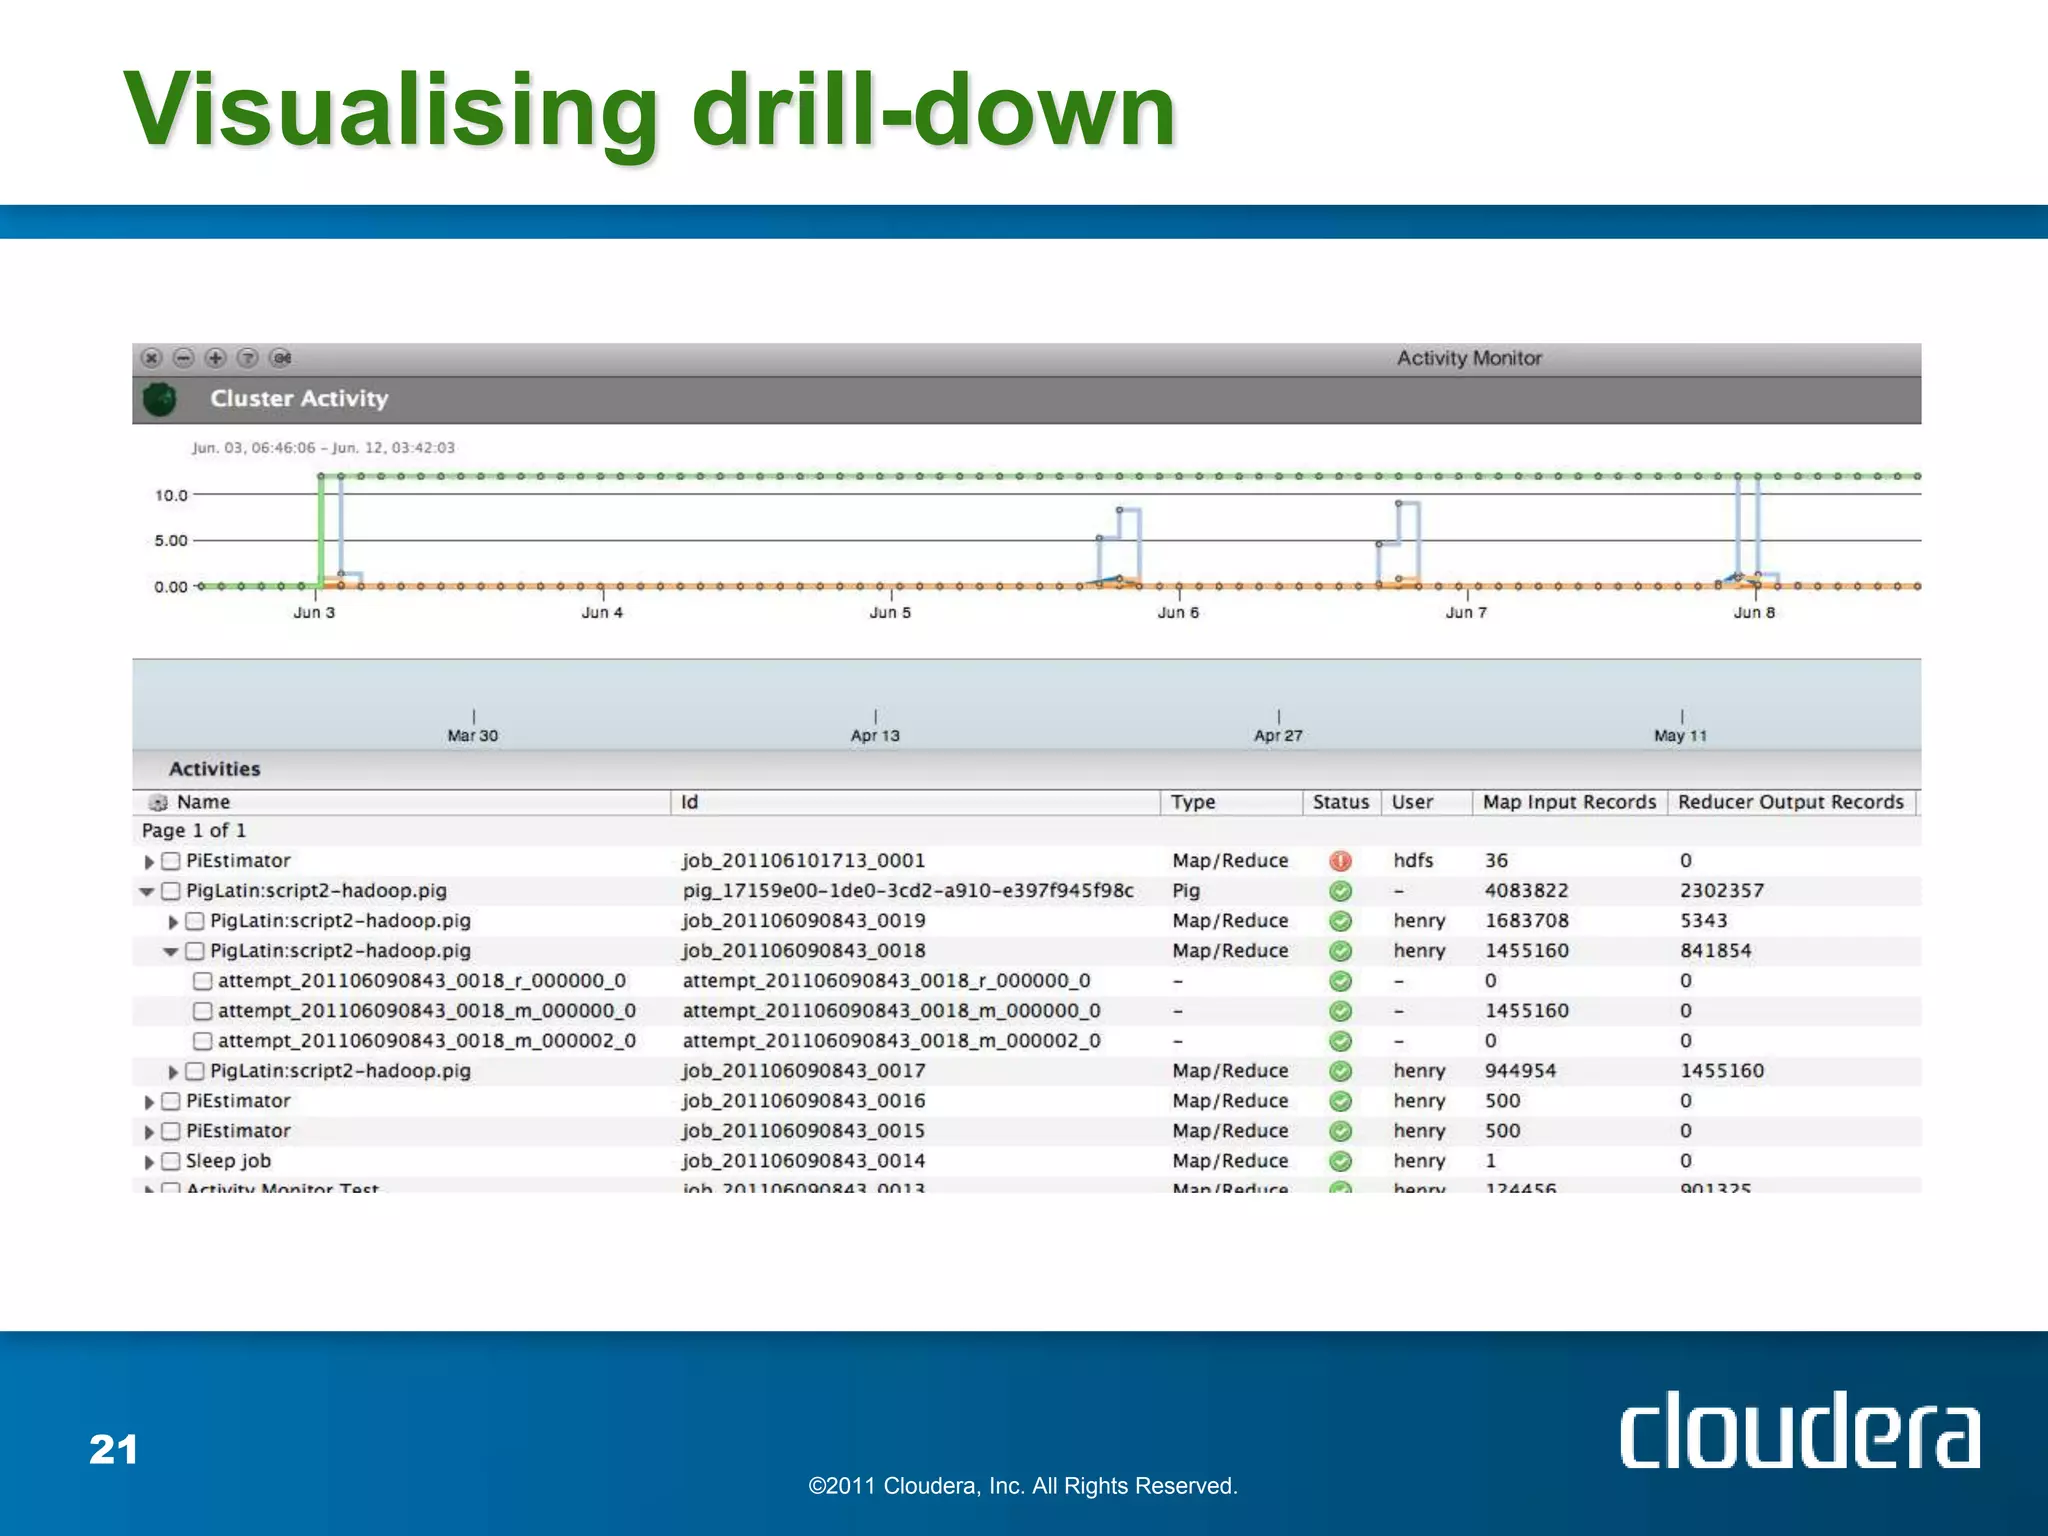Screen dimensions: 2048x1536
Task: Click the 'Page 1 of 1' label
Action: [194, 831]
